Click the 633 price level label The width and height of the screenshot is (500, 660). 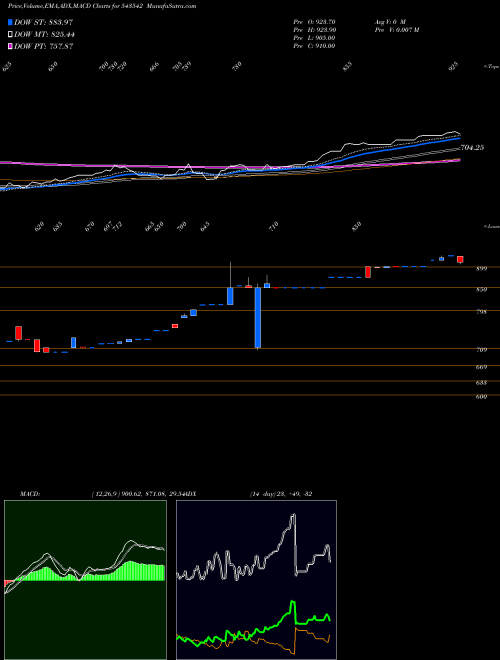481,383
